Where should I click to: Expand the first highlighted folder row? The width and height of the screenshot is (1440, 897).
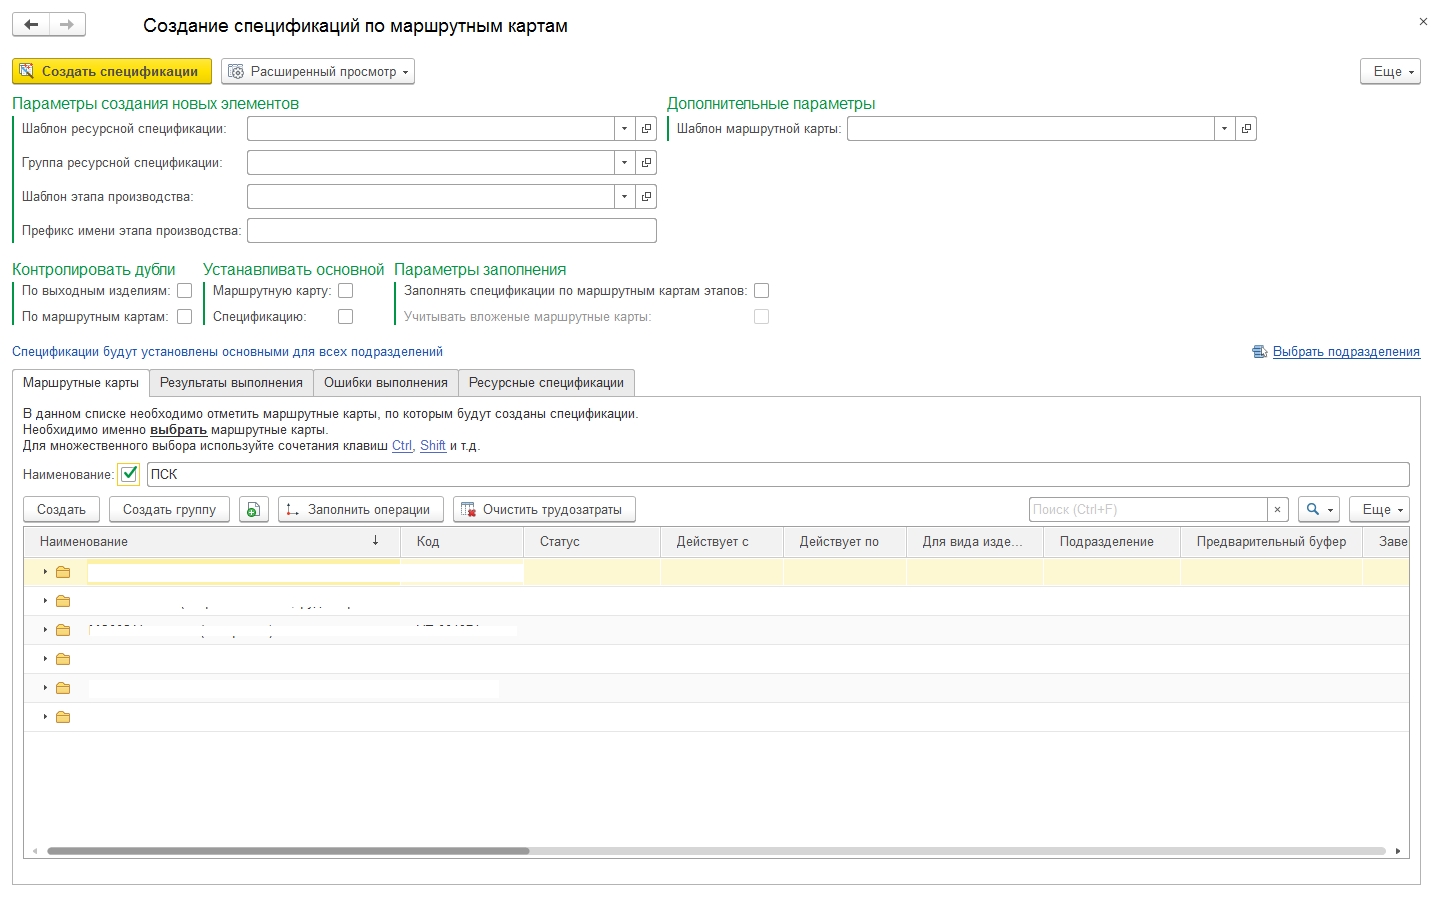coord(45,572)
